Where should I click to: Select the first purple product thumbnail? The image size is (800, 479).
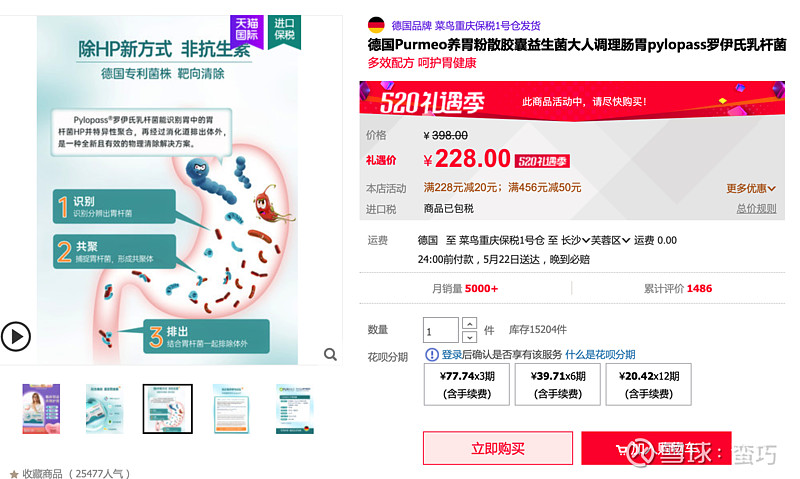[41, 409]
